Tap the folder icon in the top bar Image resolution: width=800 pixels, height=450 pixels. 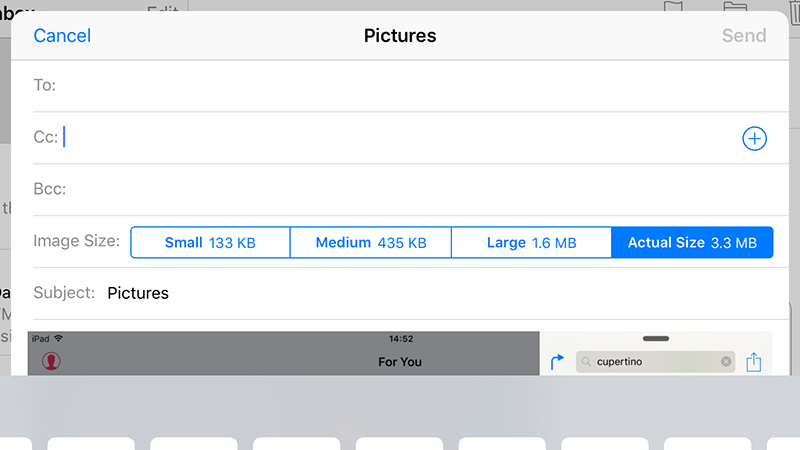point(735,7)
